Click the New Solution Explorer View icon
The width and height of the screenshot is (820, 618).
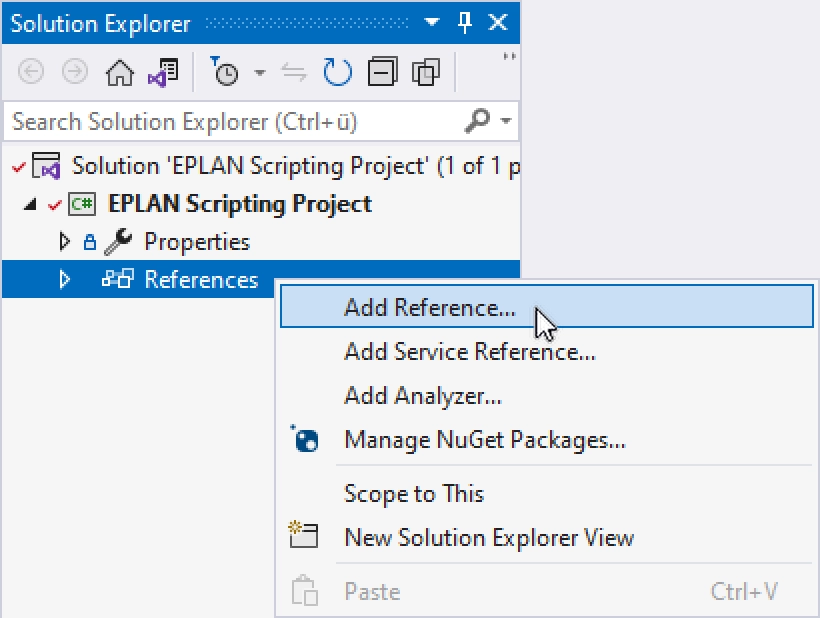(304, 535)
